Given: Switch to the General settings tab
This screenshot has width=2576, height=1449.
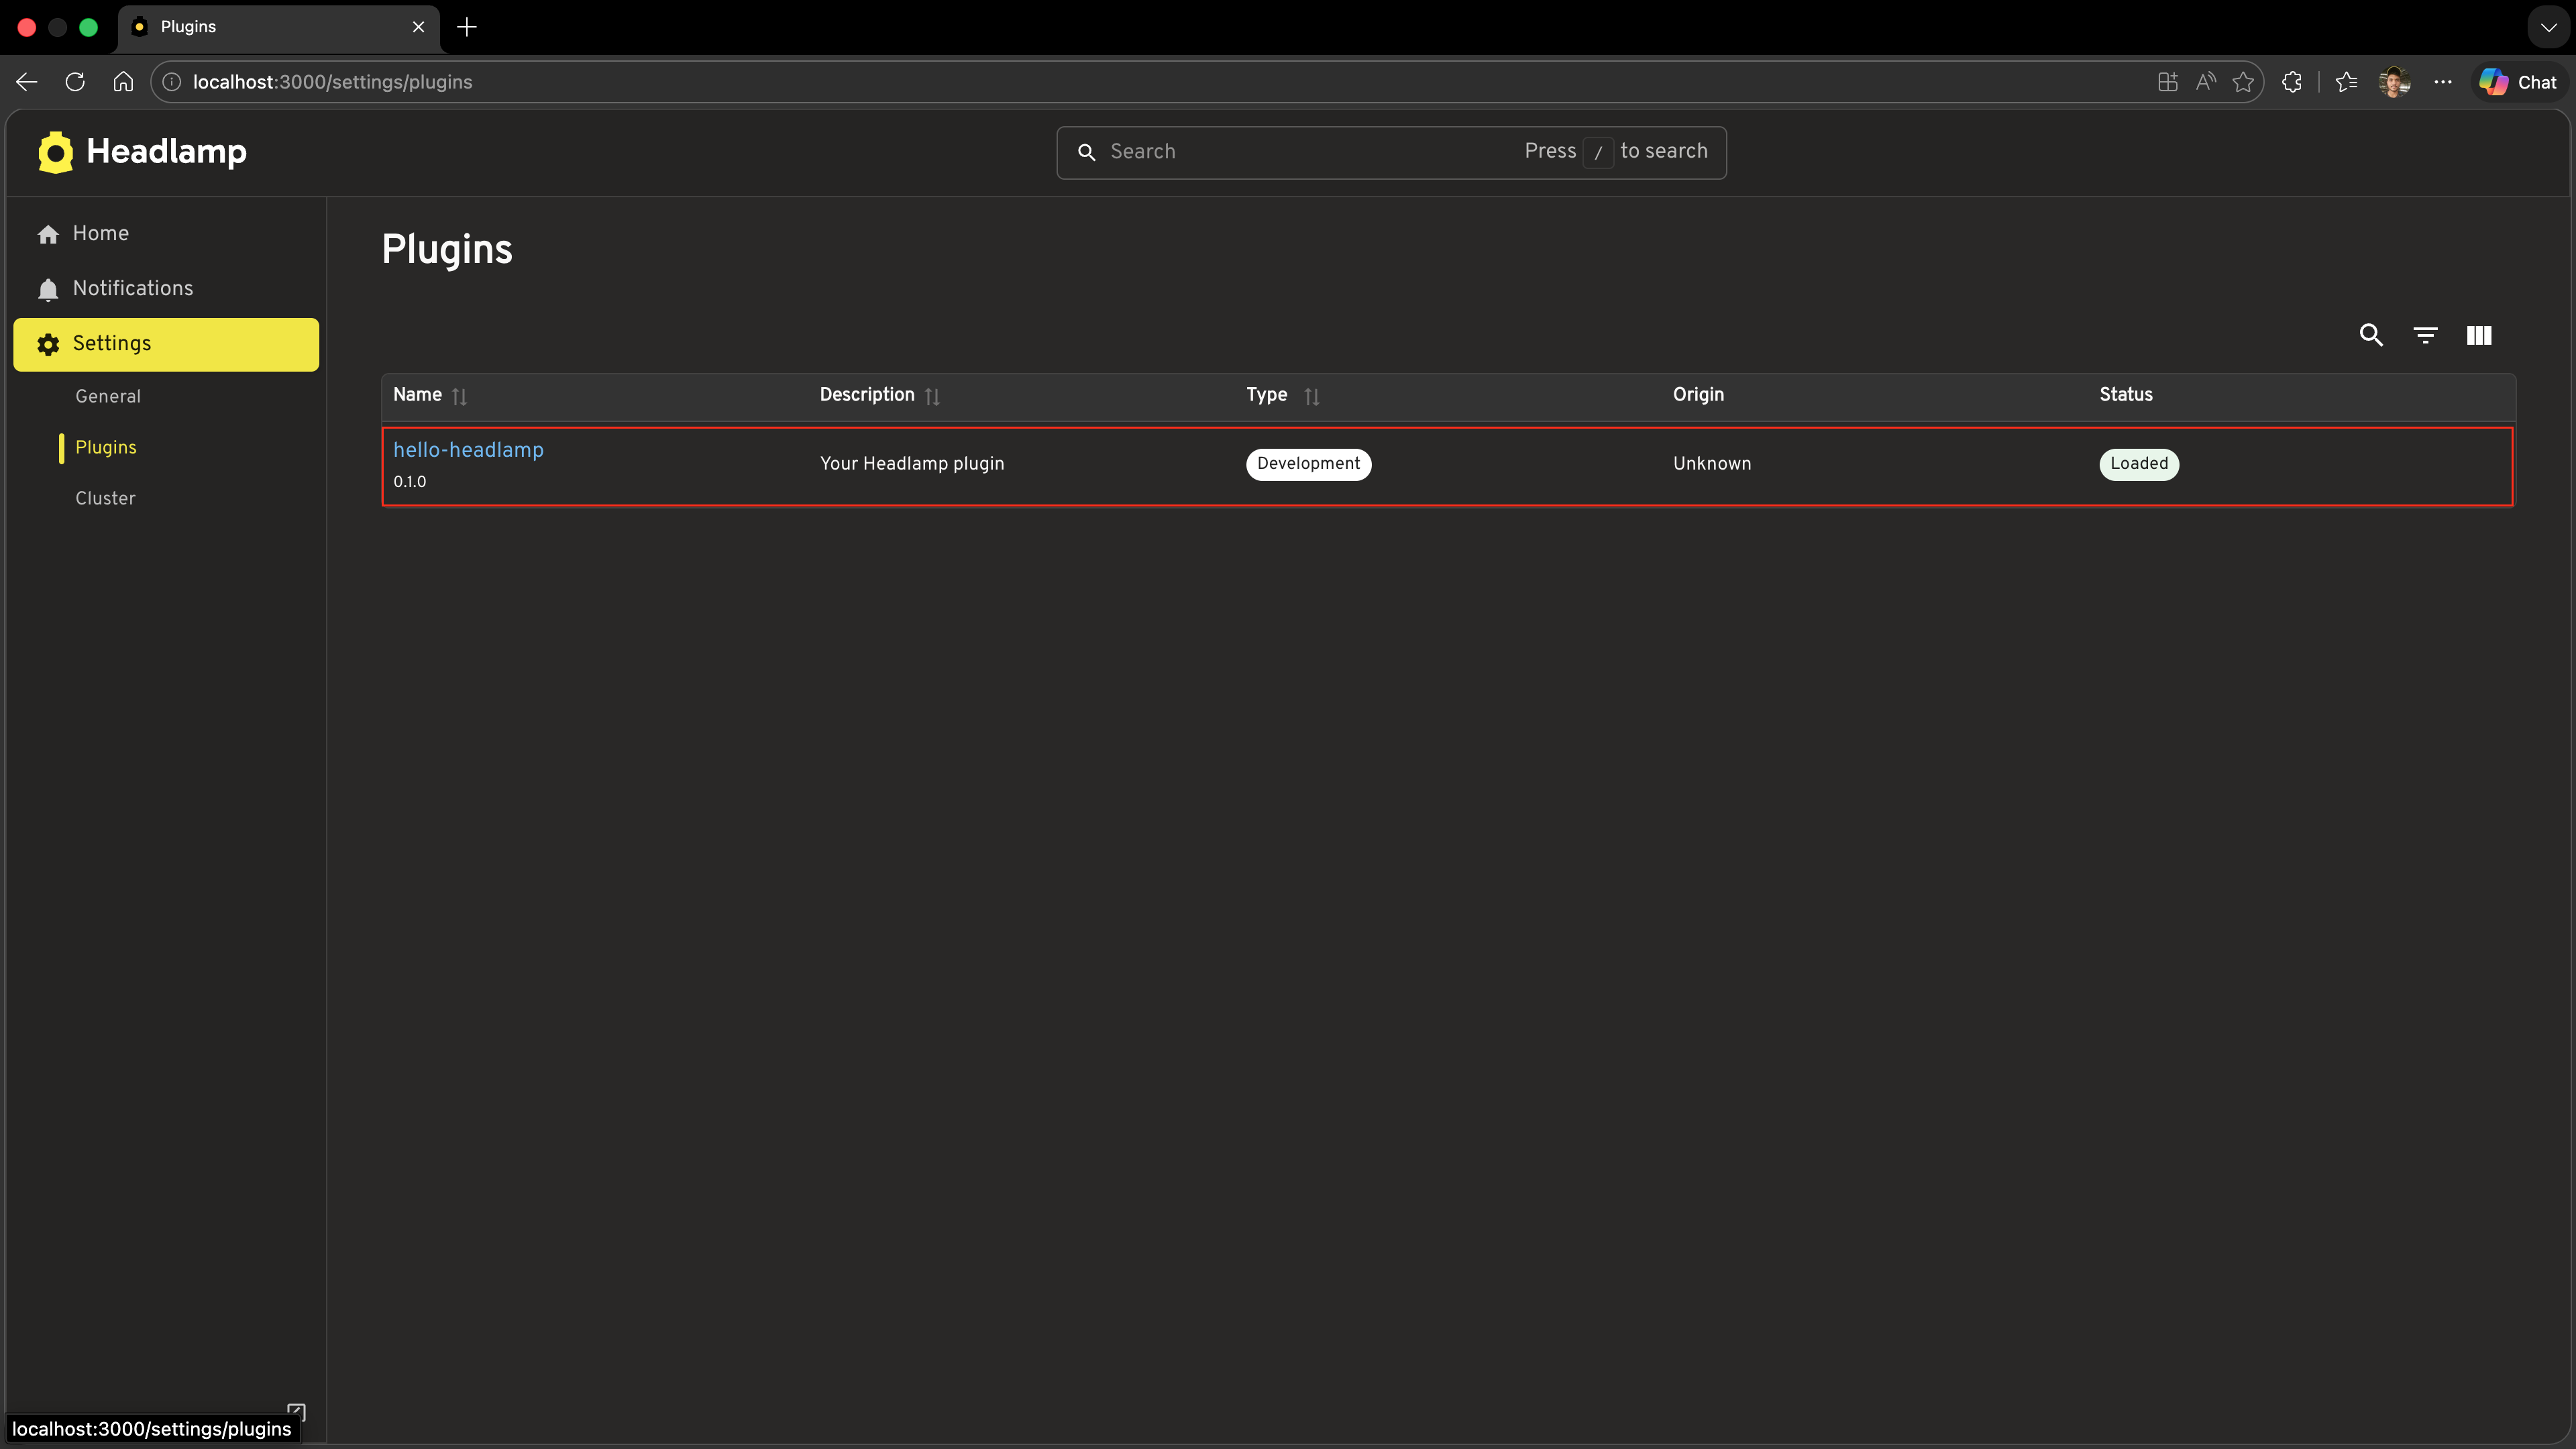Looking at the screenshot, I should click(x=108, y=396).
